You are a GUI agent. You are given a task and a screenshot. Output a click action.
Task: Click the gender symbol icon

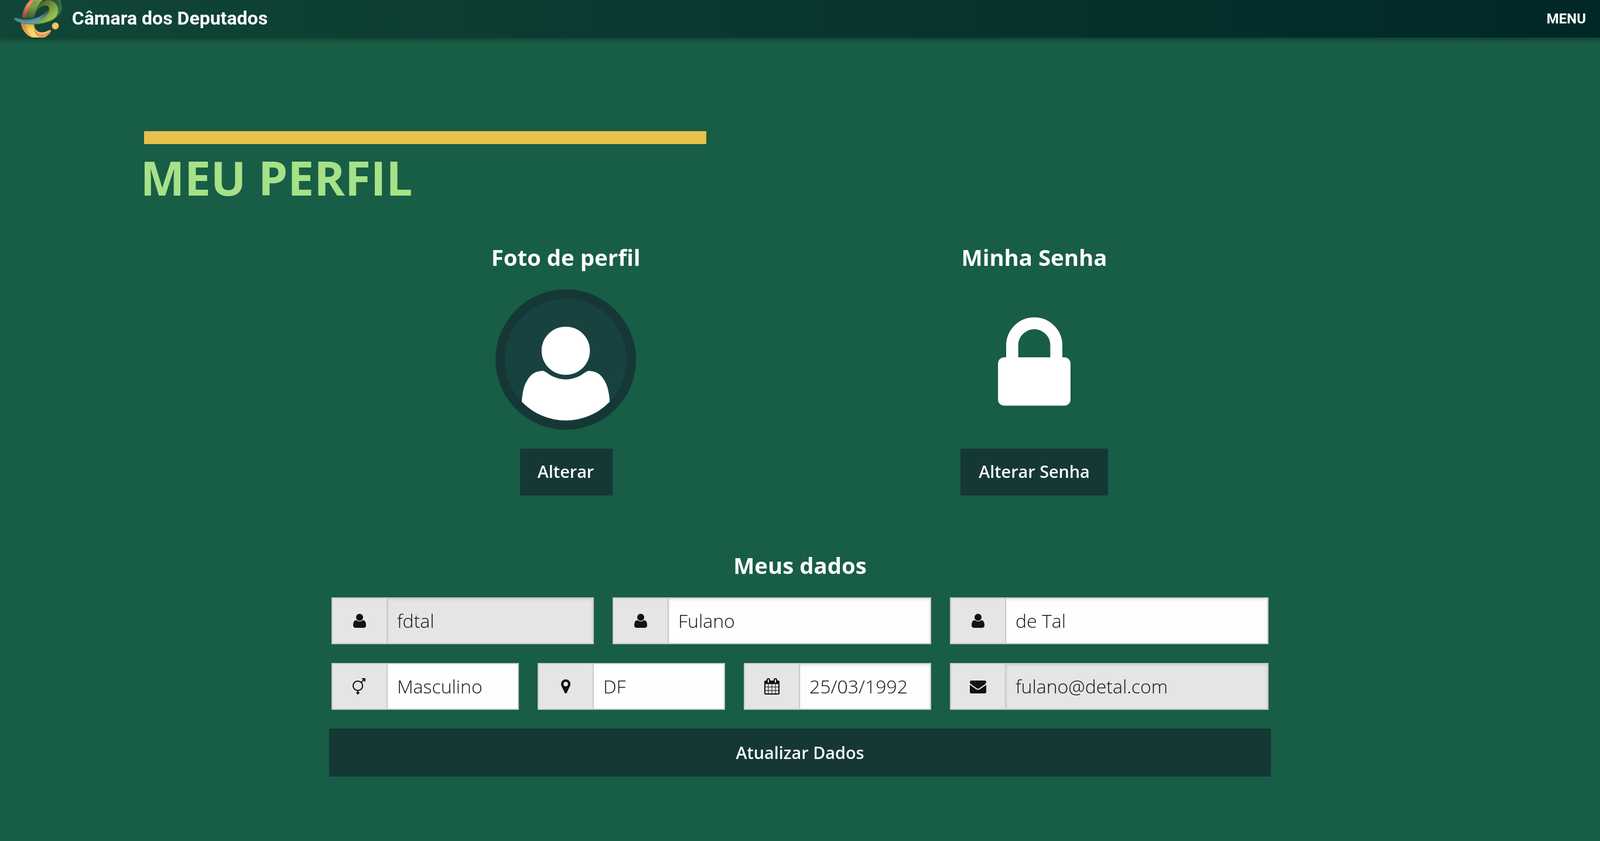pos(359,687)
